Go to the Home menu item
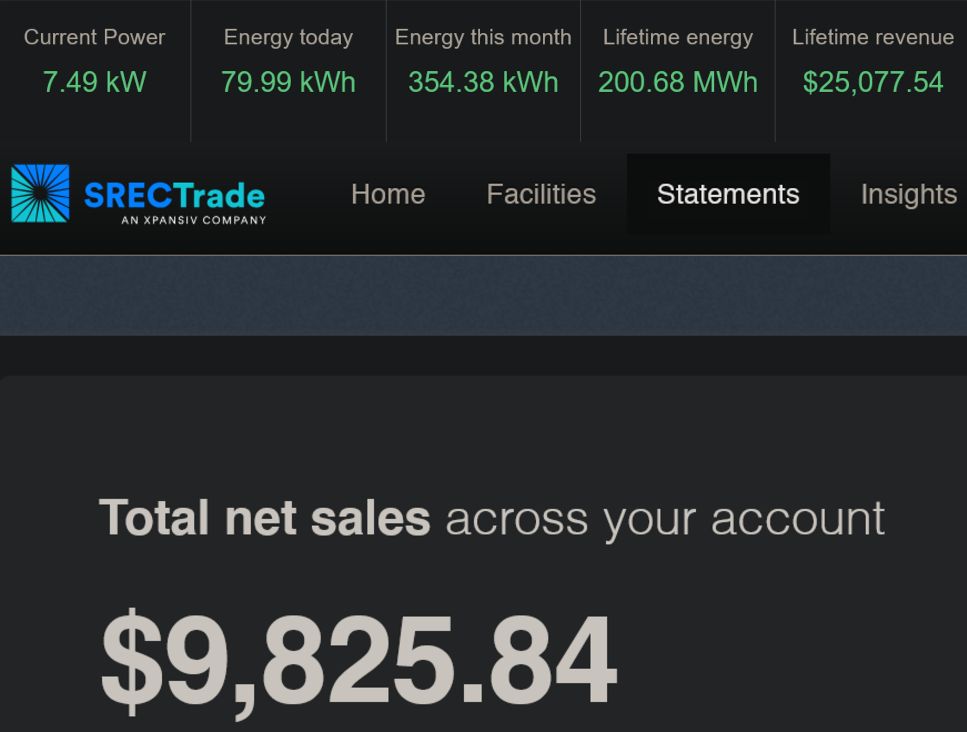Screen dimensions: 967x732 (388, 194)
